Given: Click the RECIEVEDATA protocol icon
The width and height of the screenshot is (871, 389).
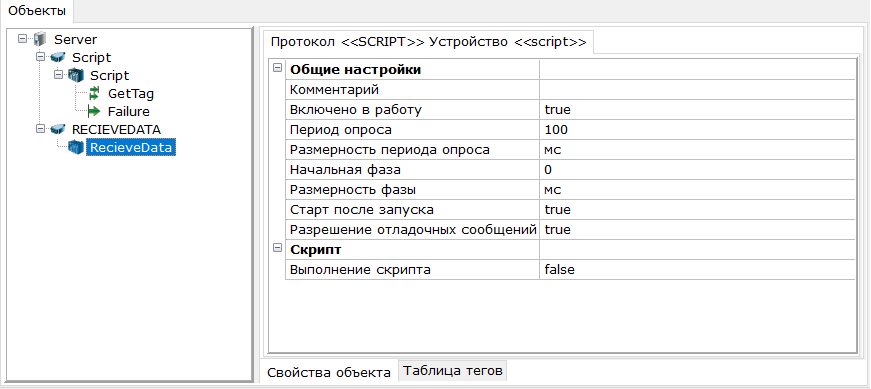Looking at the screenshot, I should (x=58, y=129).
